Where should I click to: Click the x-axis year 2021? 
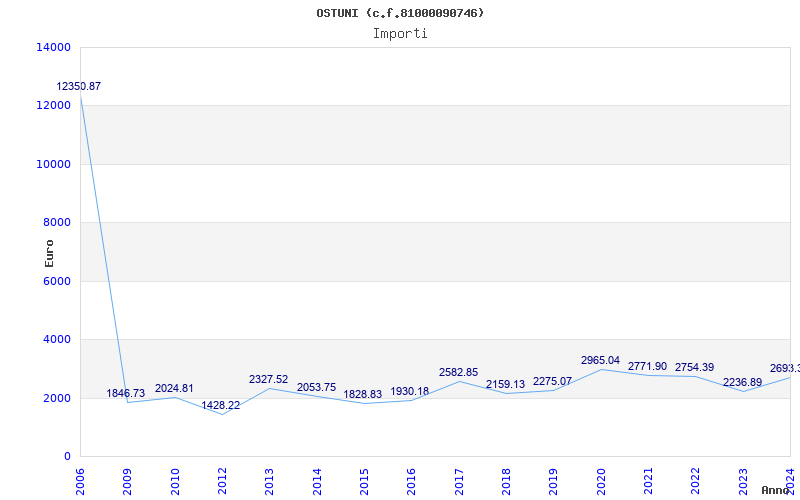648,482
